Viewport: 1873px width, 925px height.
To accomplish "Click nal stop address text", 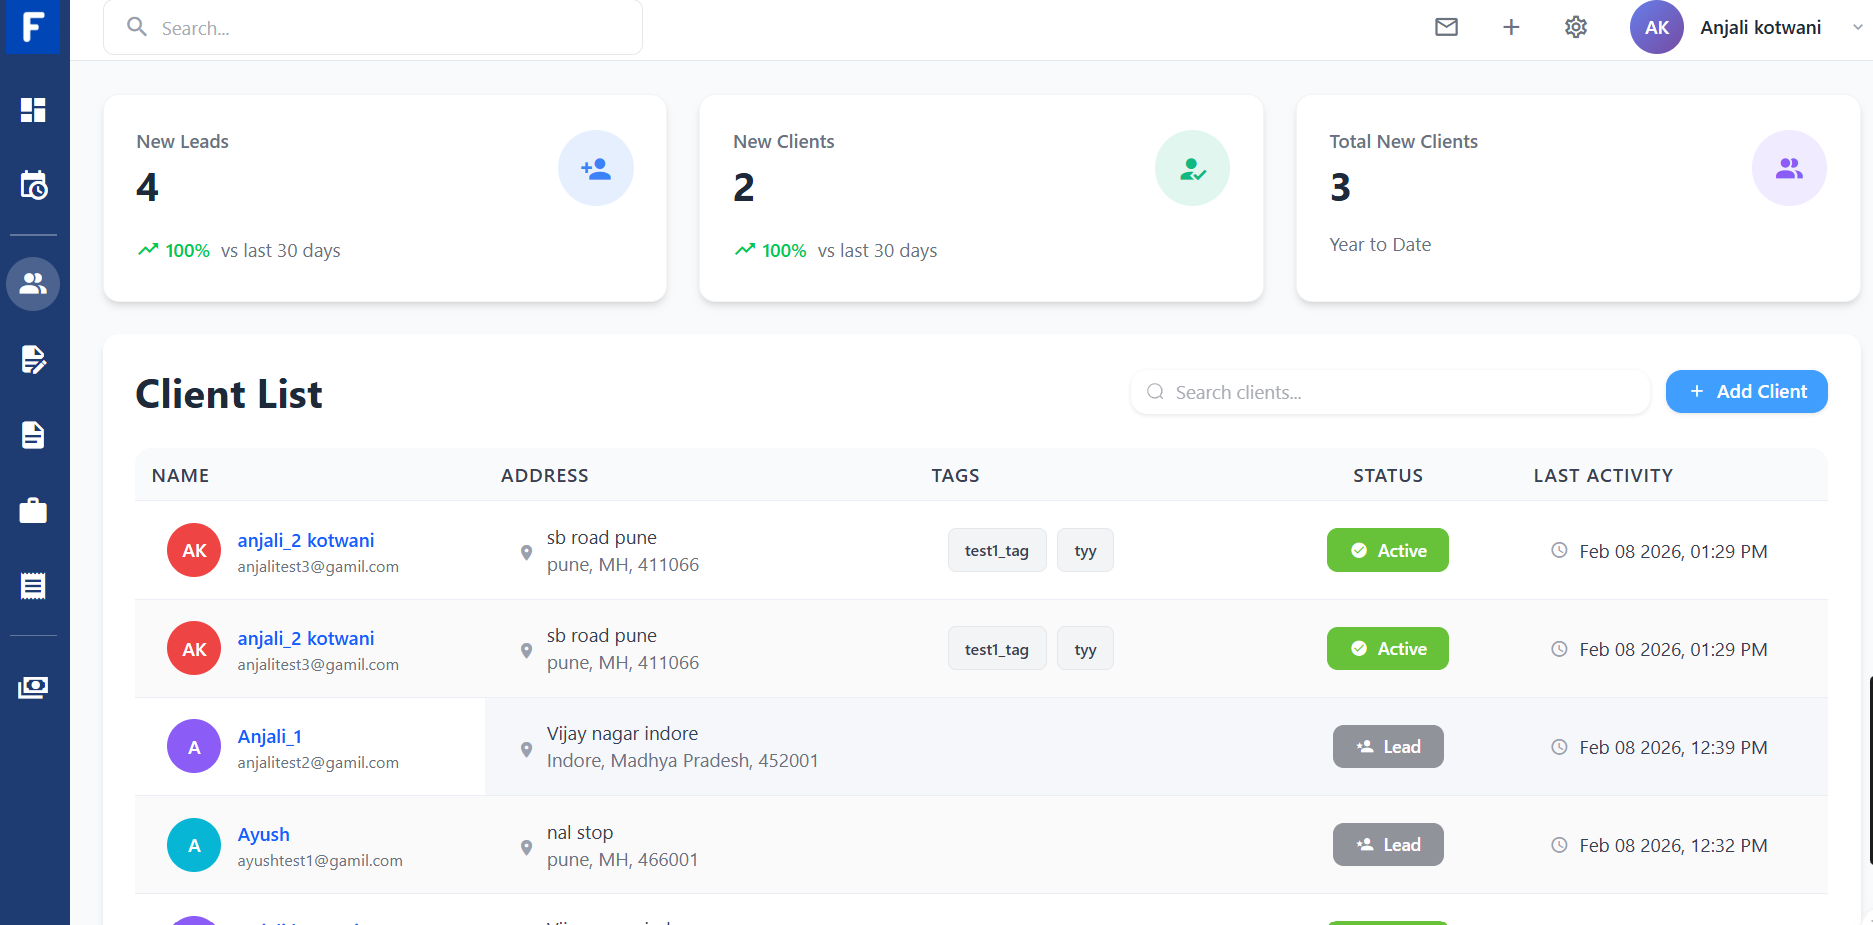I will [x=580, y=832].
